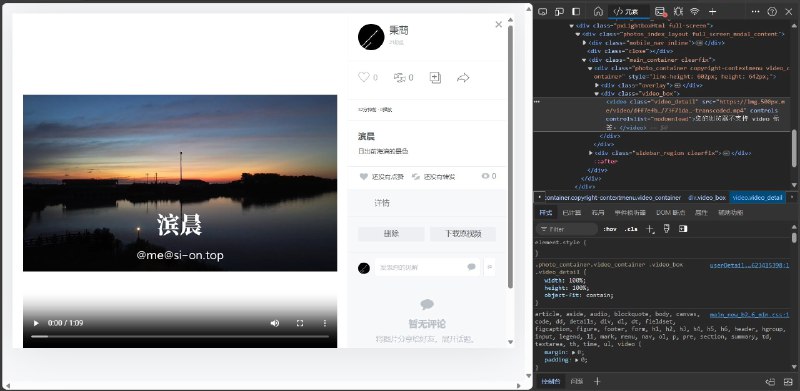The width and height of the screenshot is (800, 391).
Task: Click the 还没有转发 no-reposts-yet label
Action: point(439,177)
